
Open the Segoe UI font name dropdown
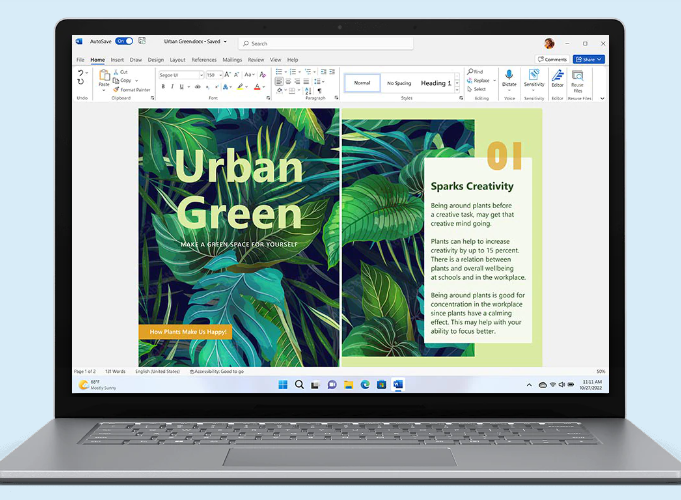coord(180,75)
